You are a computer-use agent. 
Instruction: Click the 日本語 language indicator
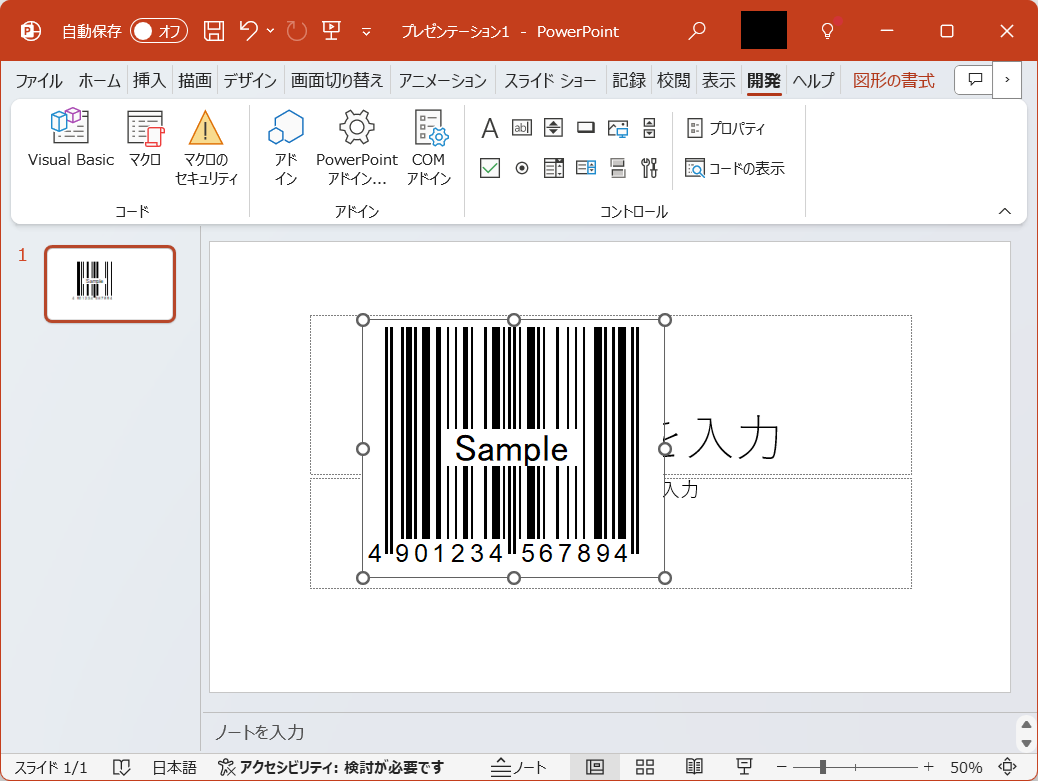click(175, 768)
